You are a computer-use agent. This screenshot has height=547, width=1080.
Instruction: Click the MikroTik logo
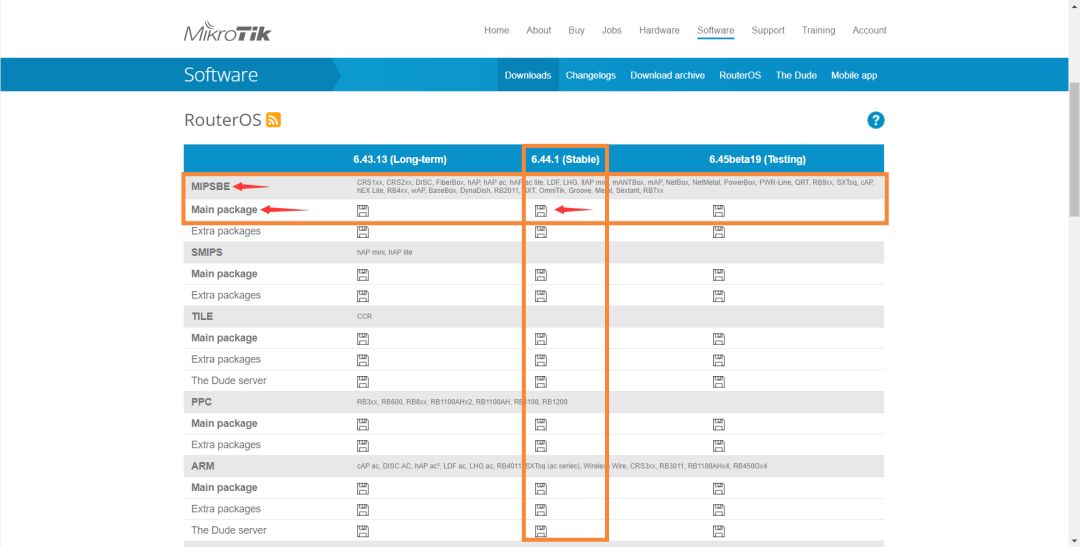227,32
